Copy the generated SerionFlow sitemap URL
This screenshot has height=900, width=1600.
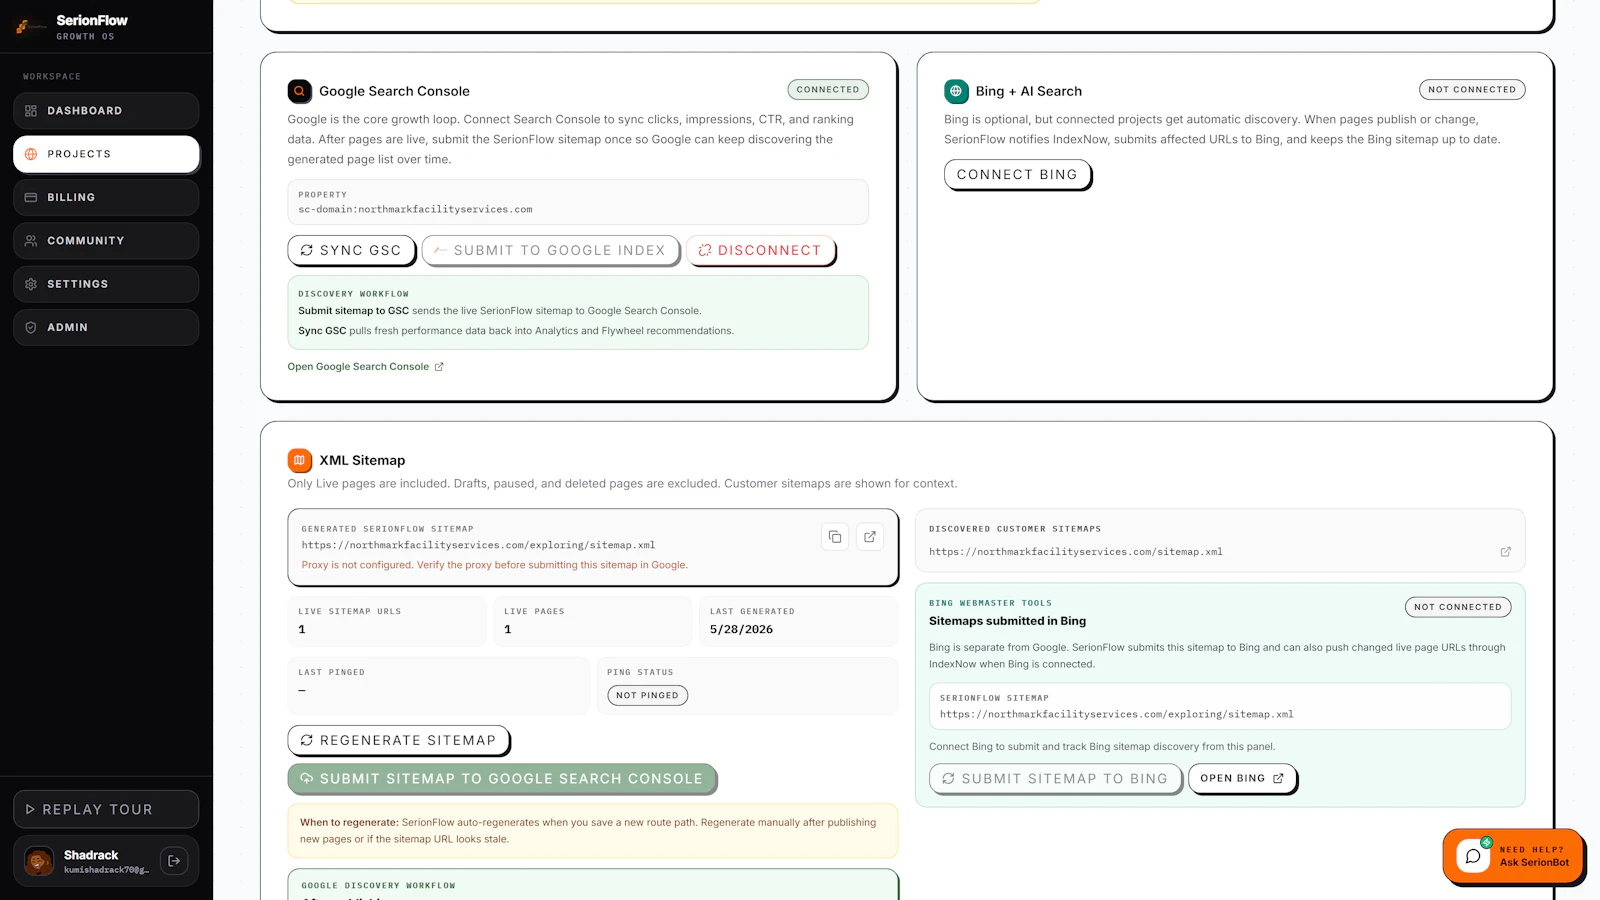(835, 537)
